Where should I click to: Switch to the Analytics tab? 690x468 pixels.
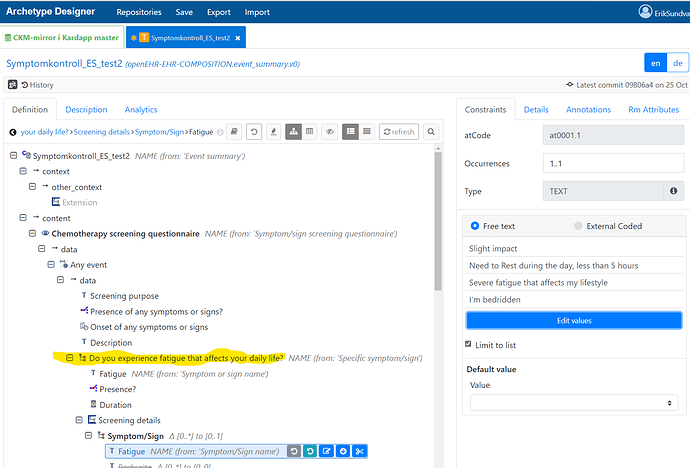pyautogui.click(x=141, y=110)
